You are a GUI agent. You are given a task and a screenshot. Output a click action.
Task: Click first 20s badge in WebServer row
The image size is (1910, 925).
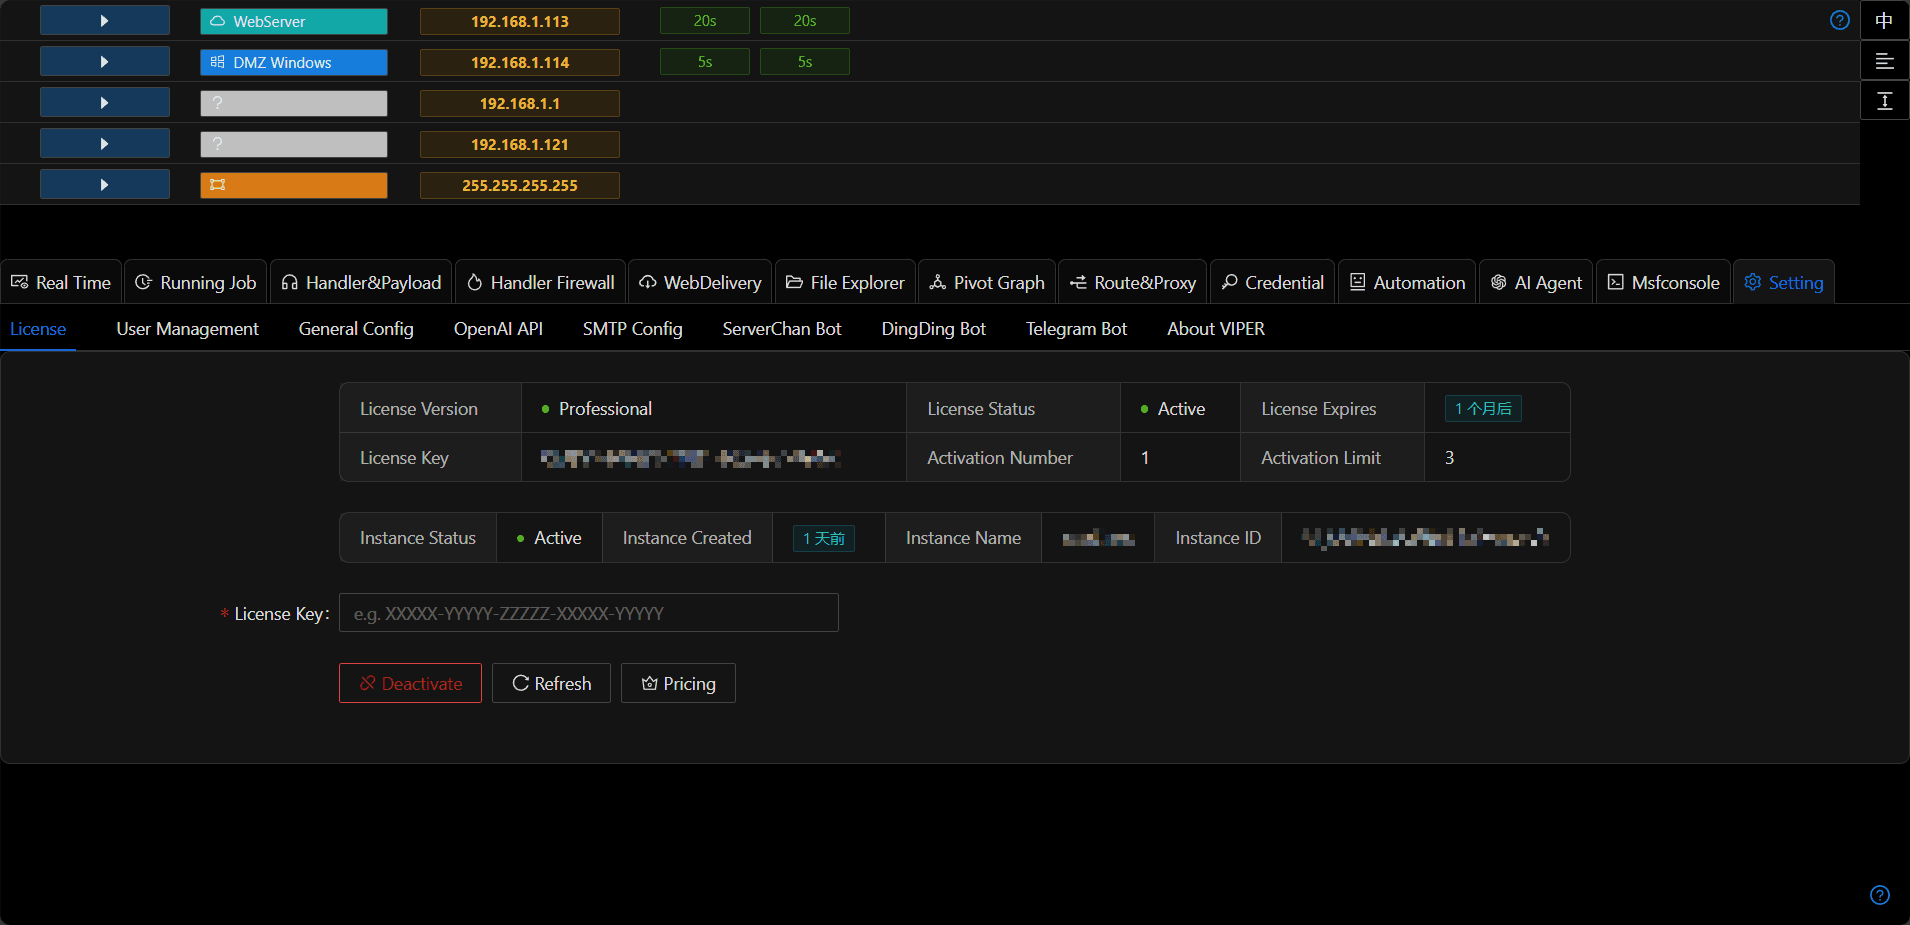[x=705, y=21]
